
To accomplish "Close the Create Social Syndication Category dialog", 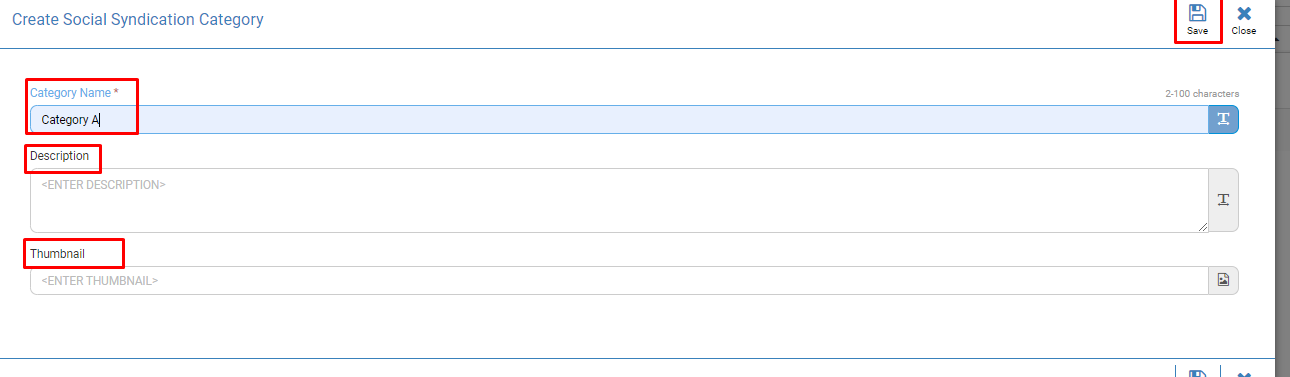I will [x=1244, y=20].
